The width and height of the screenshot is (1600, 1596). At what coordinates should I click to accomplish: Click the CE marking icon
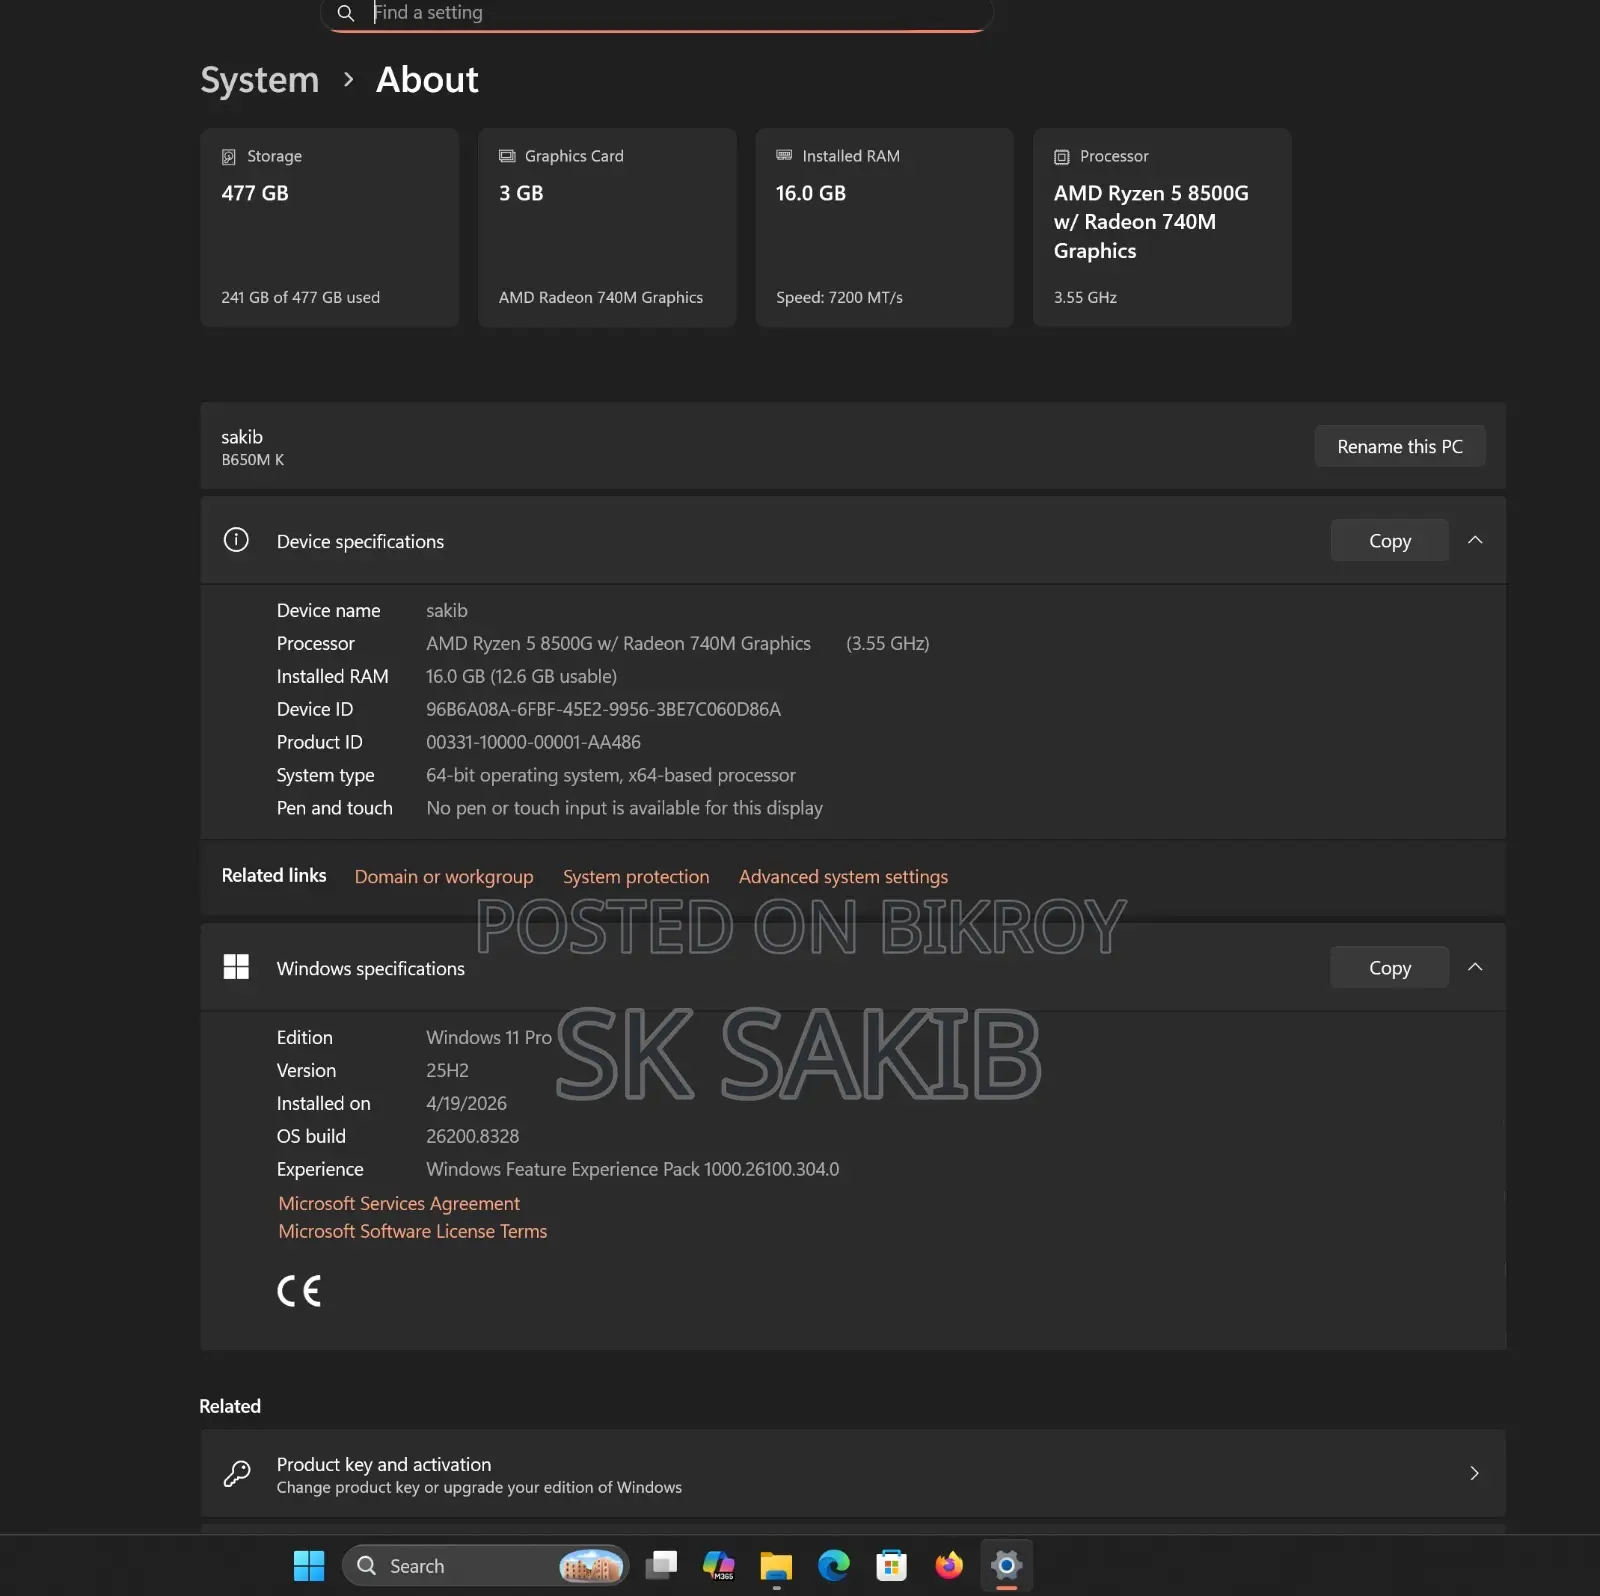(299, 1291)
